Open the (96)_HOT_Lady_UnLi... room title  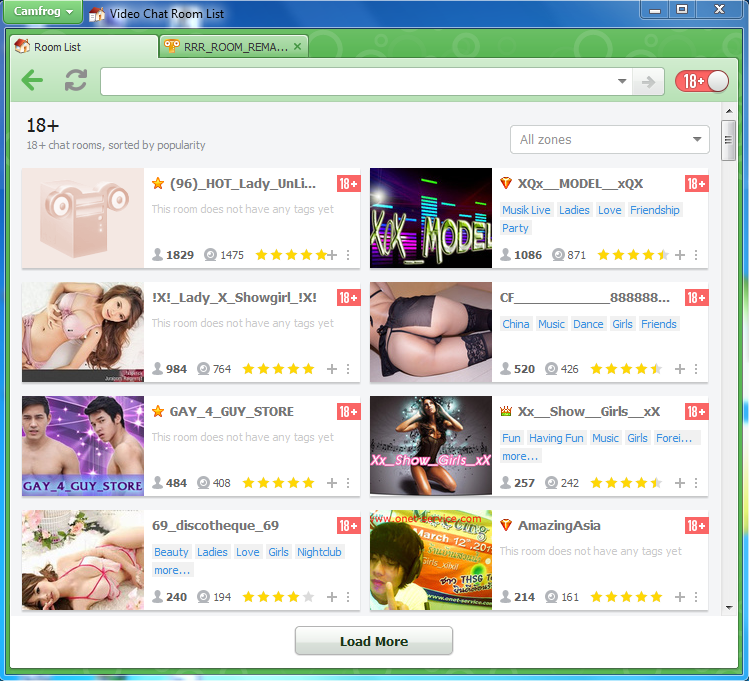(x=243, y=184)
